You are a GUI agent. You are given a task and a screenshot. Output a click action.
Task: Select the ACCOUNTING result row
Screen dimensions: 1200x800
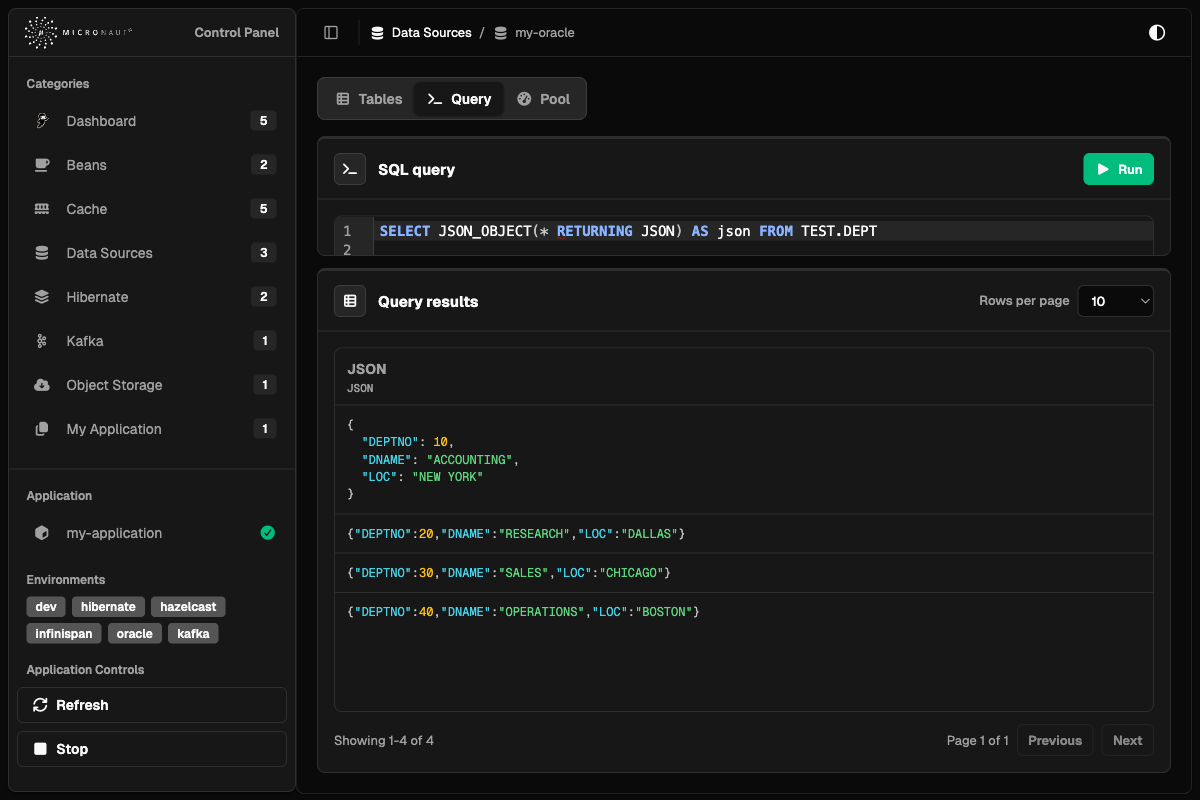[x=743, y=459]
